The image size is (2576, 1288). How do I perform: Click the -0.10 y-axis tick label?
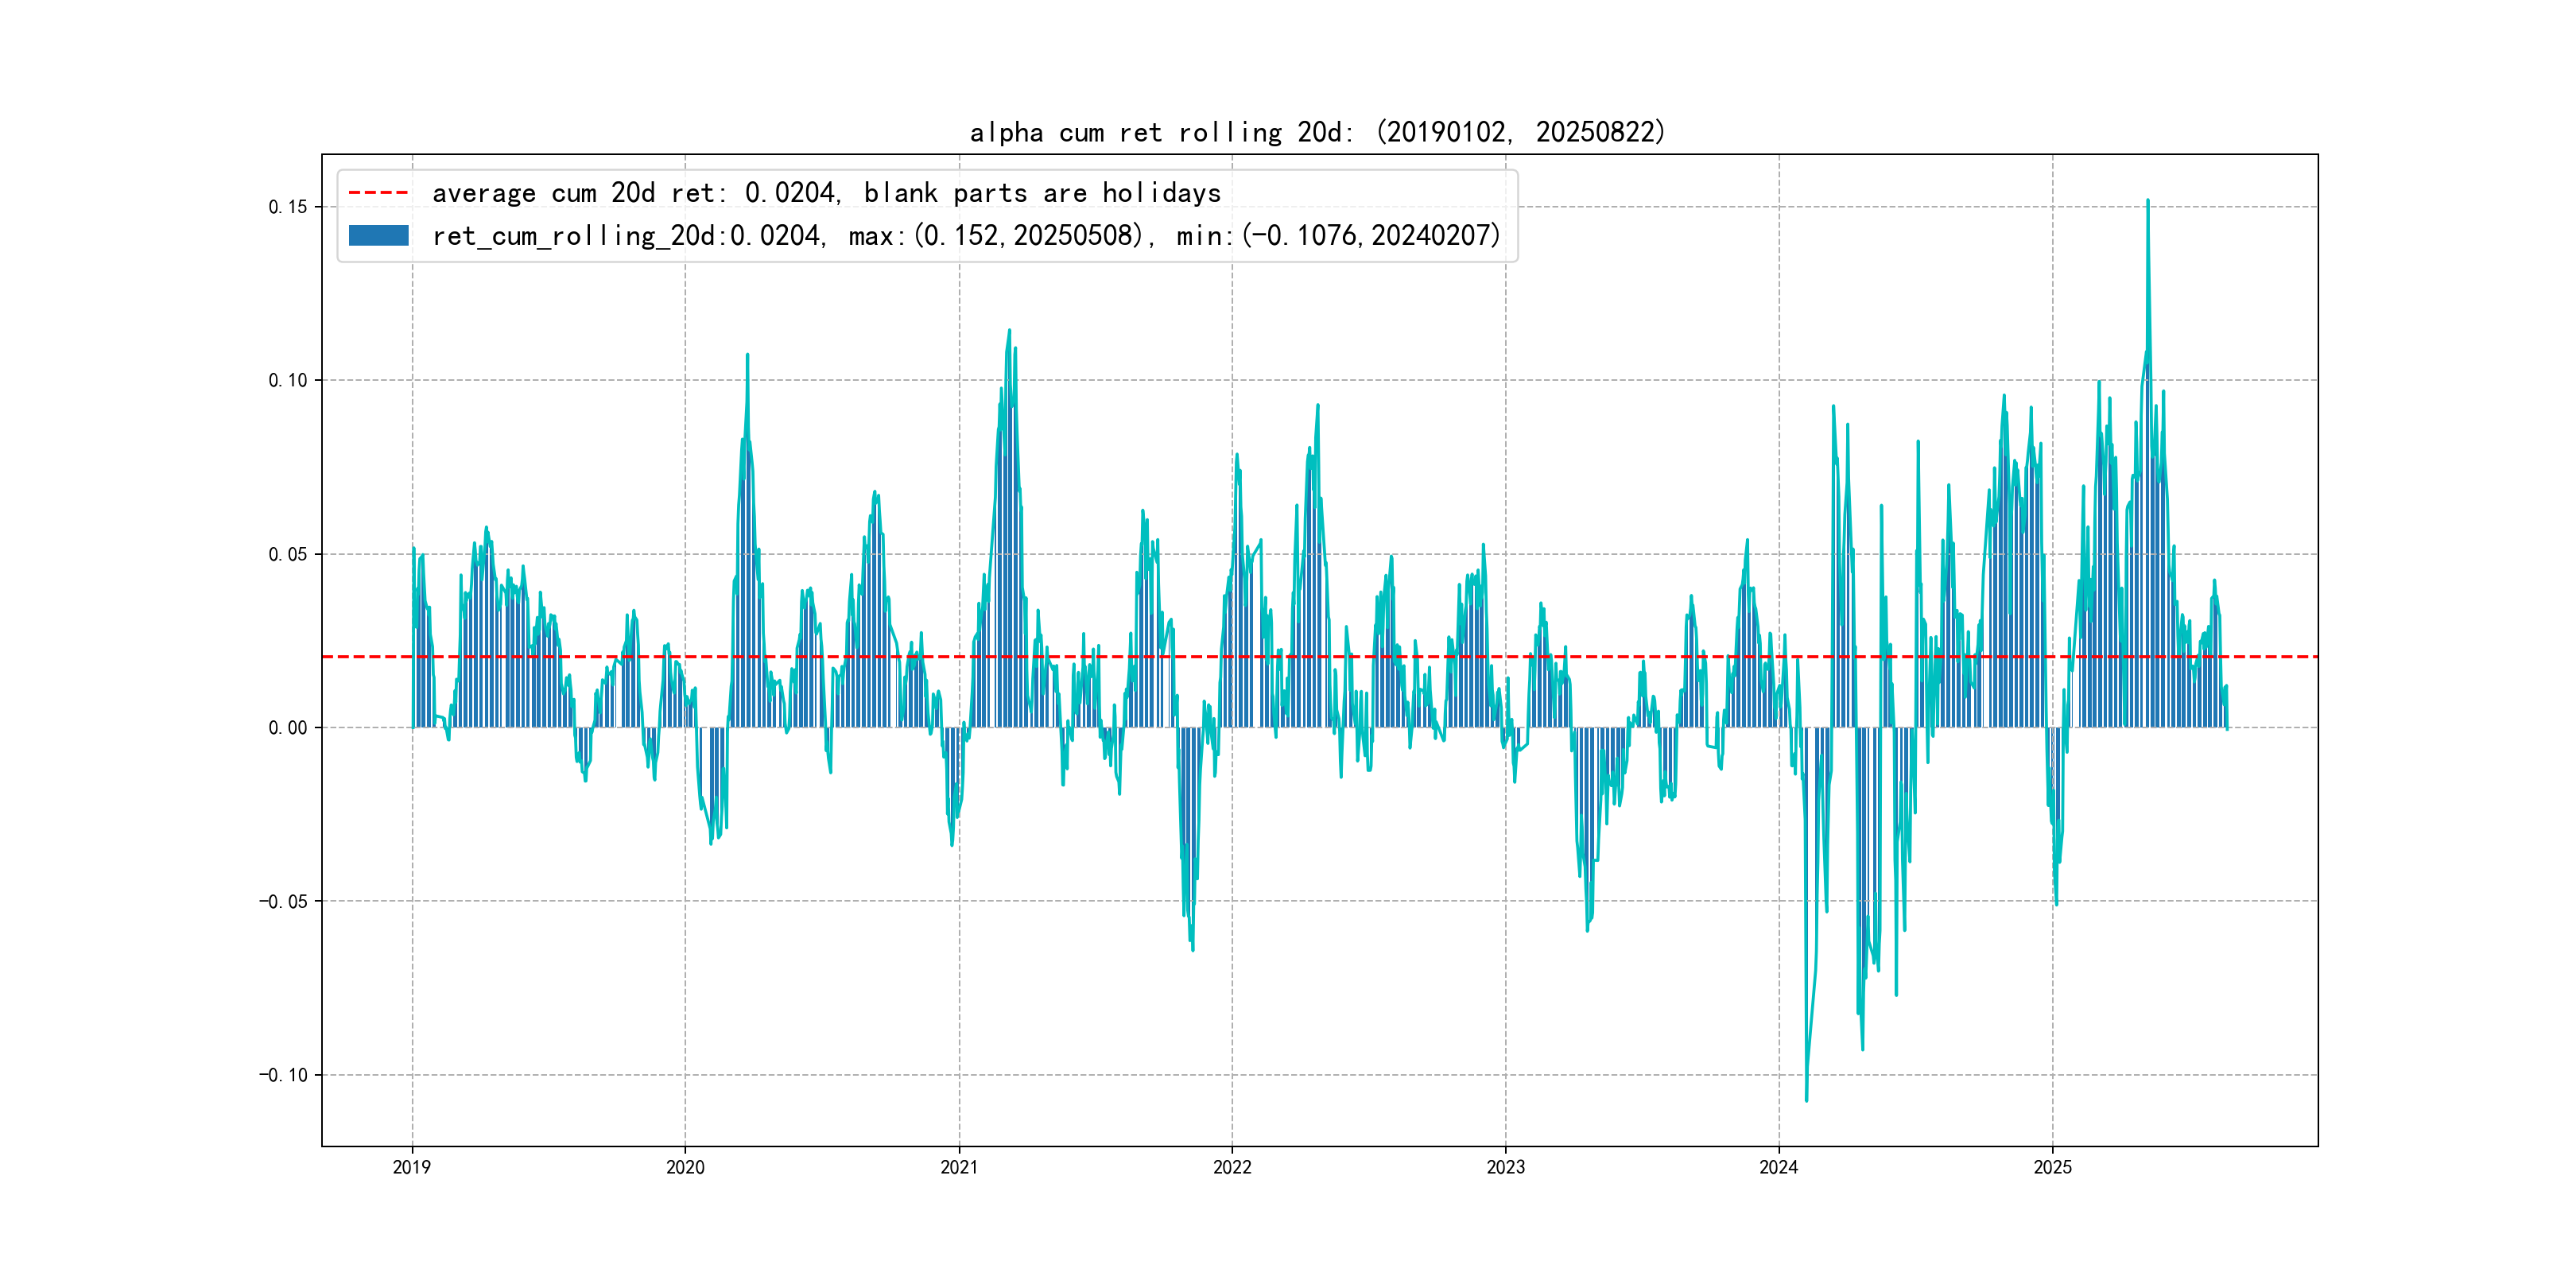pyautogui.click(x=284, y=1075)
